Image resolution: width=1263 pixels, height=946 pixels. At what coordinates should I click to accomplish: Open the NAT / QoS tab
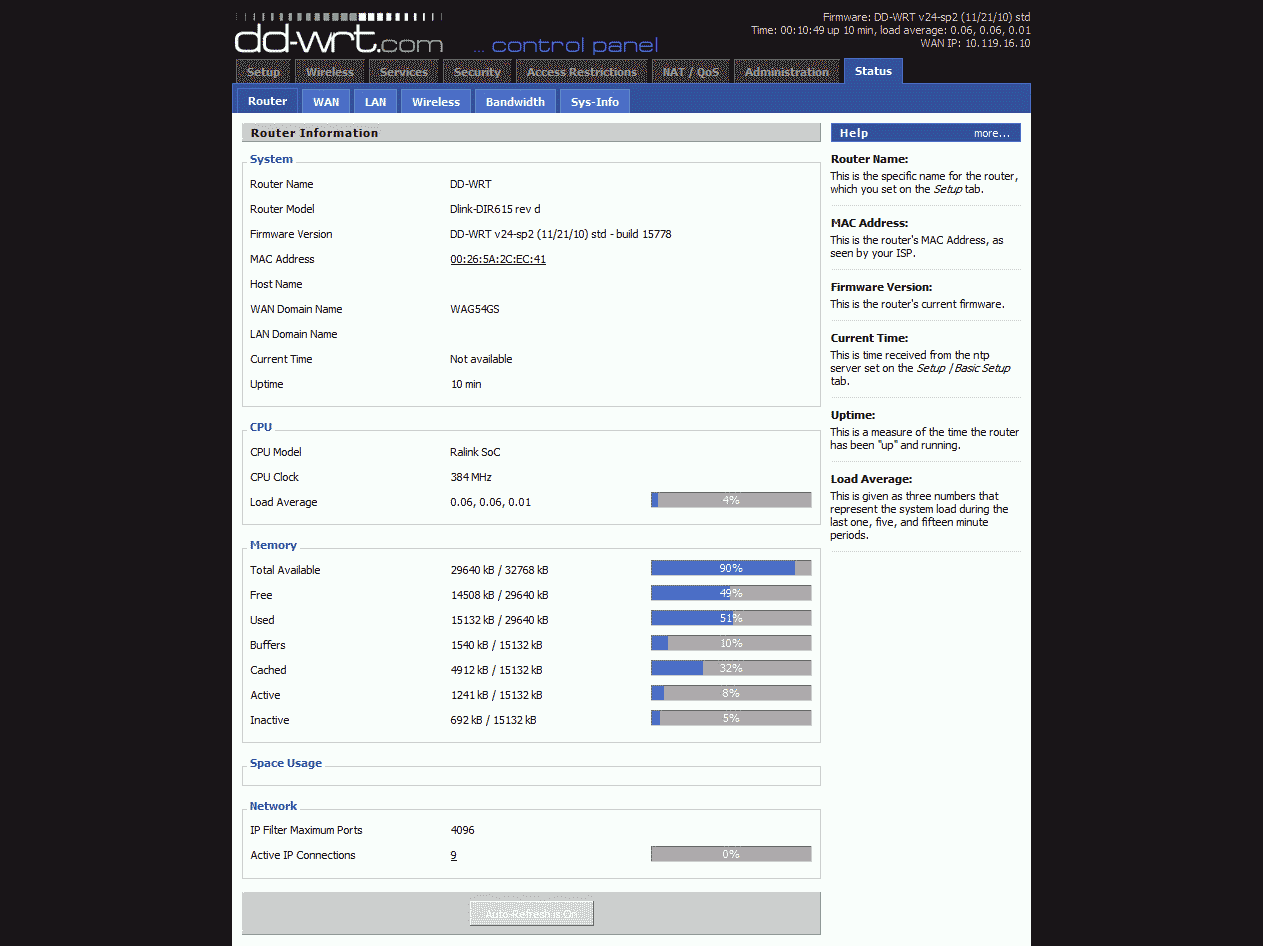coord(691,72)
